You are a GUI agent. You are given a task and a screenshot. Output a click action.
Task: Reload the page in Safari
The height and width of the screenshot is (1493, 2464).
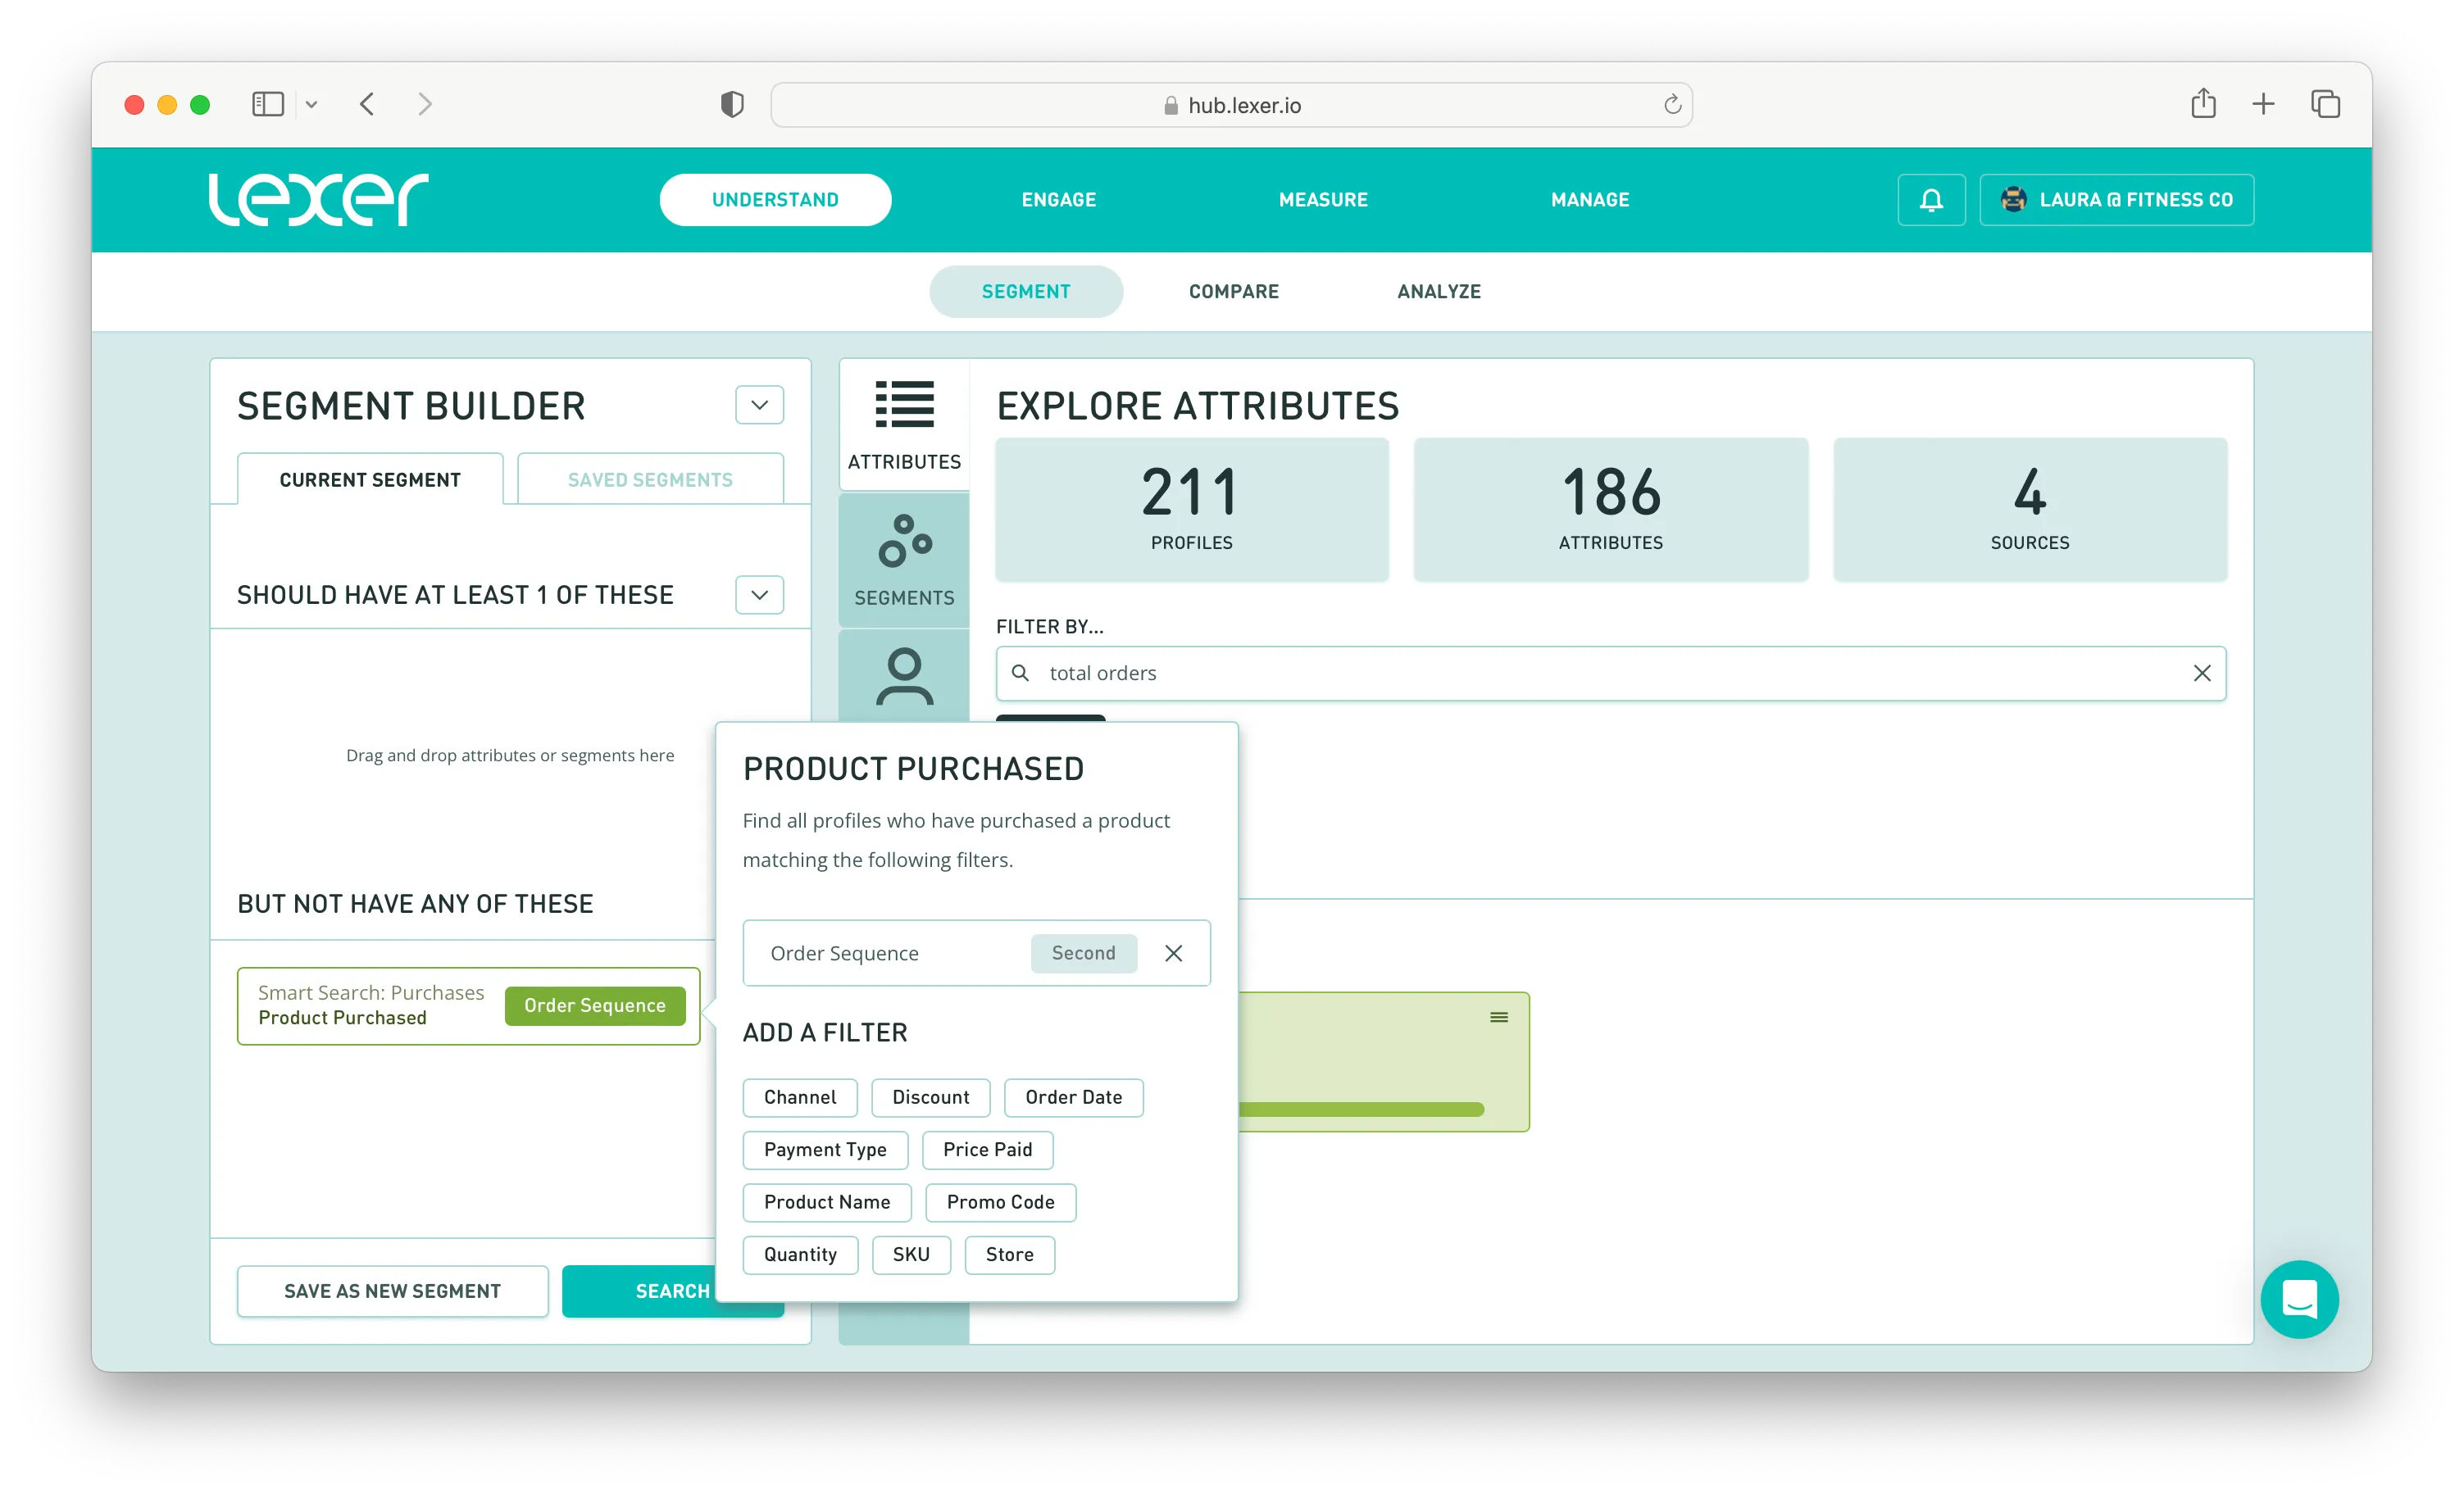(1671, 105)
